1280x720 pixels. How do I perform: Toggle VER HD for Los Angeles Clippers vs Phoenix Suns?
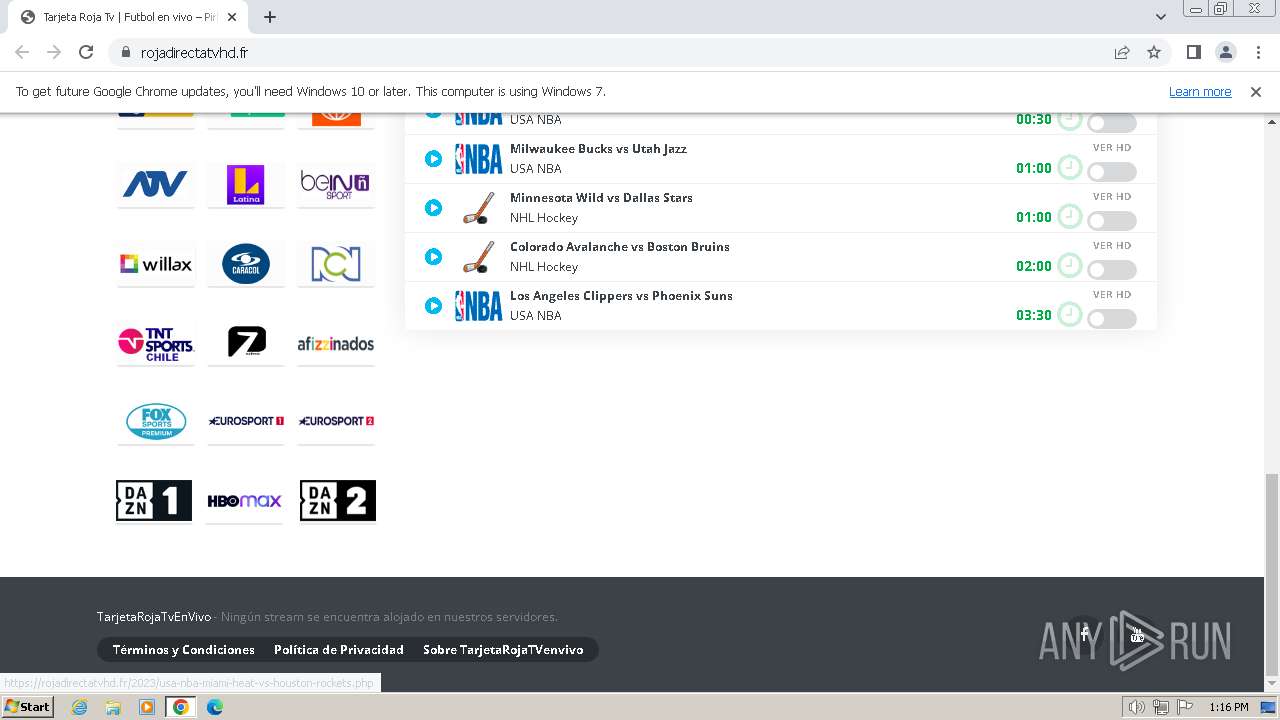[1112, 319]
